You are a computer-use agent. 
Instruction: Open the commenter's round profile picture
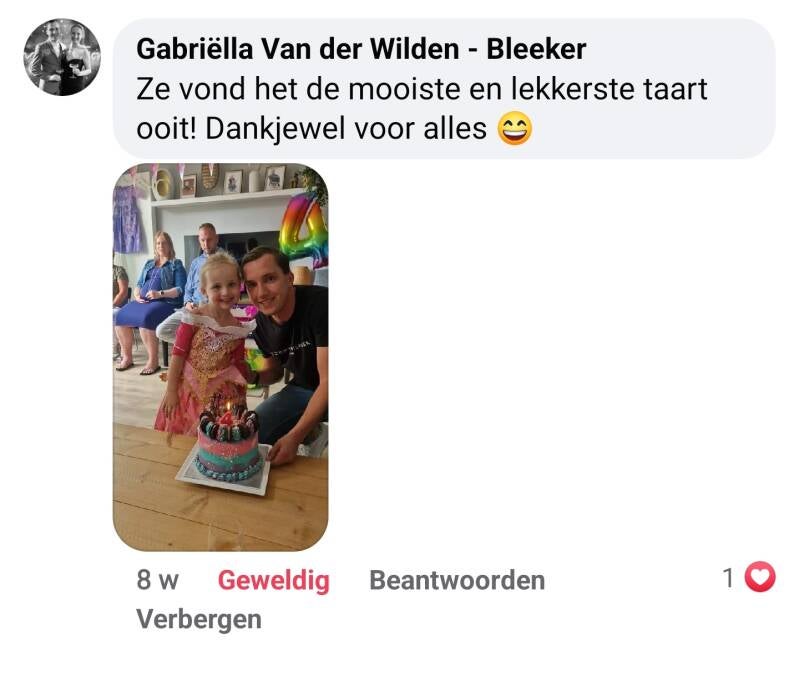62,57
